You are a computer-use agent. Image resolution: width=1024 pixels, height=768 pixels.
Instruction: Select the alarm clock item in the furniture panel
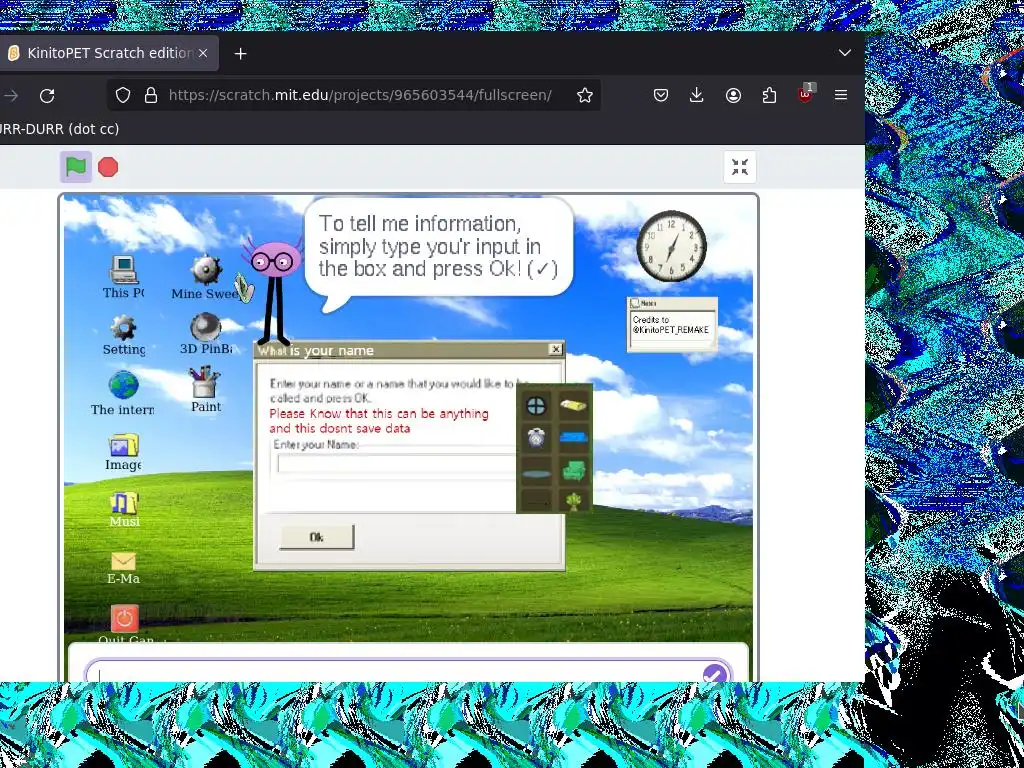[536, 437]
